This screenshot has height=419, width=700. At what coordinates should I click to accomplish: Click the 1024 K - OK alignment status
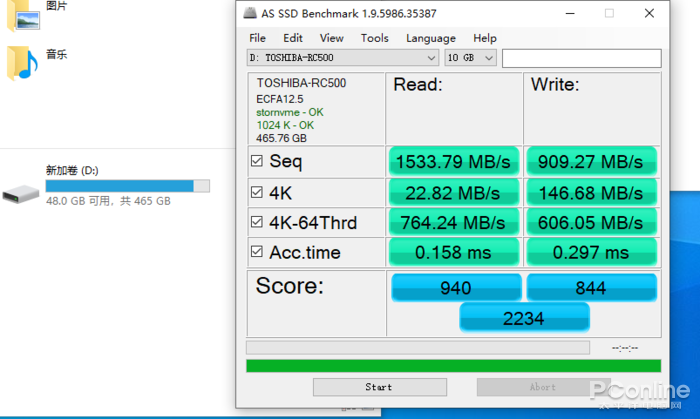[x=285, y=125]
